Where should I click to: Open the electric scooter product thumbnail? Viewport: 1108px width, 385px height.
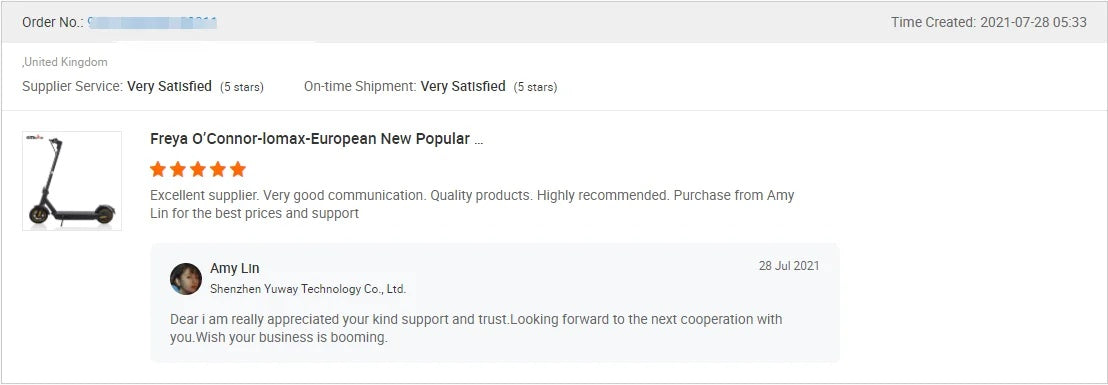tap(71, 181)
